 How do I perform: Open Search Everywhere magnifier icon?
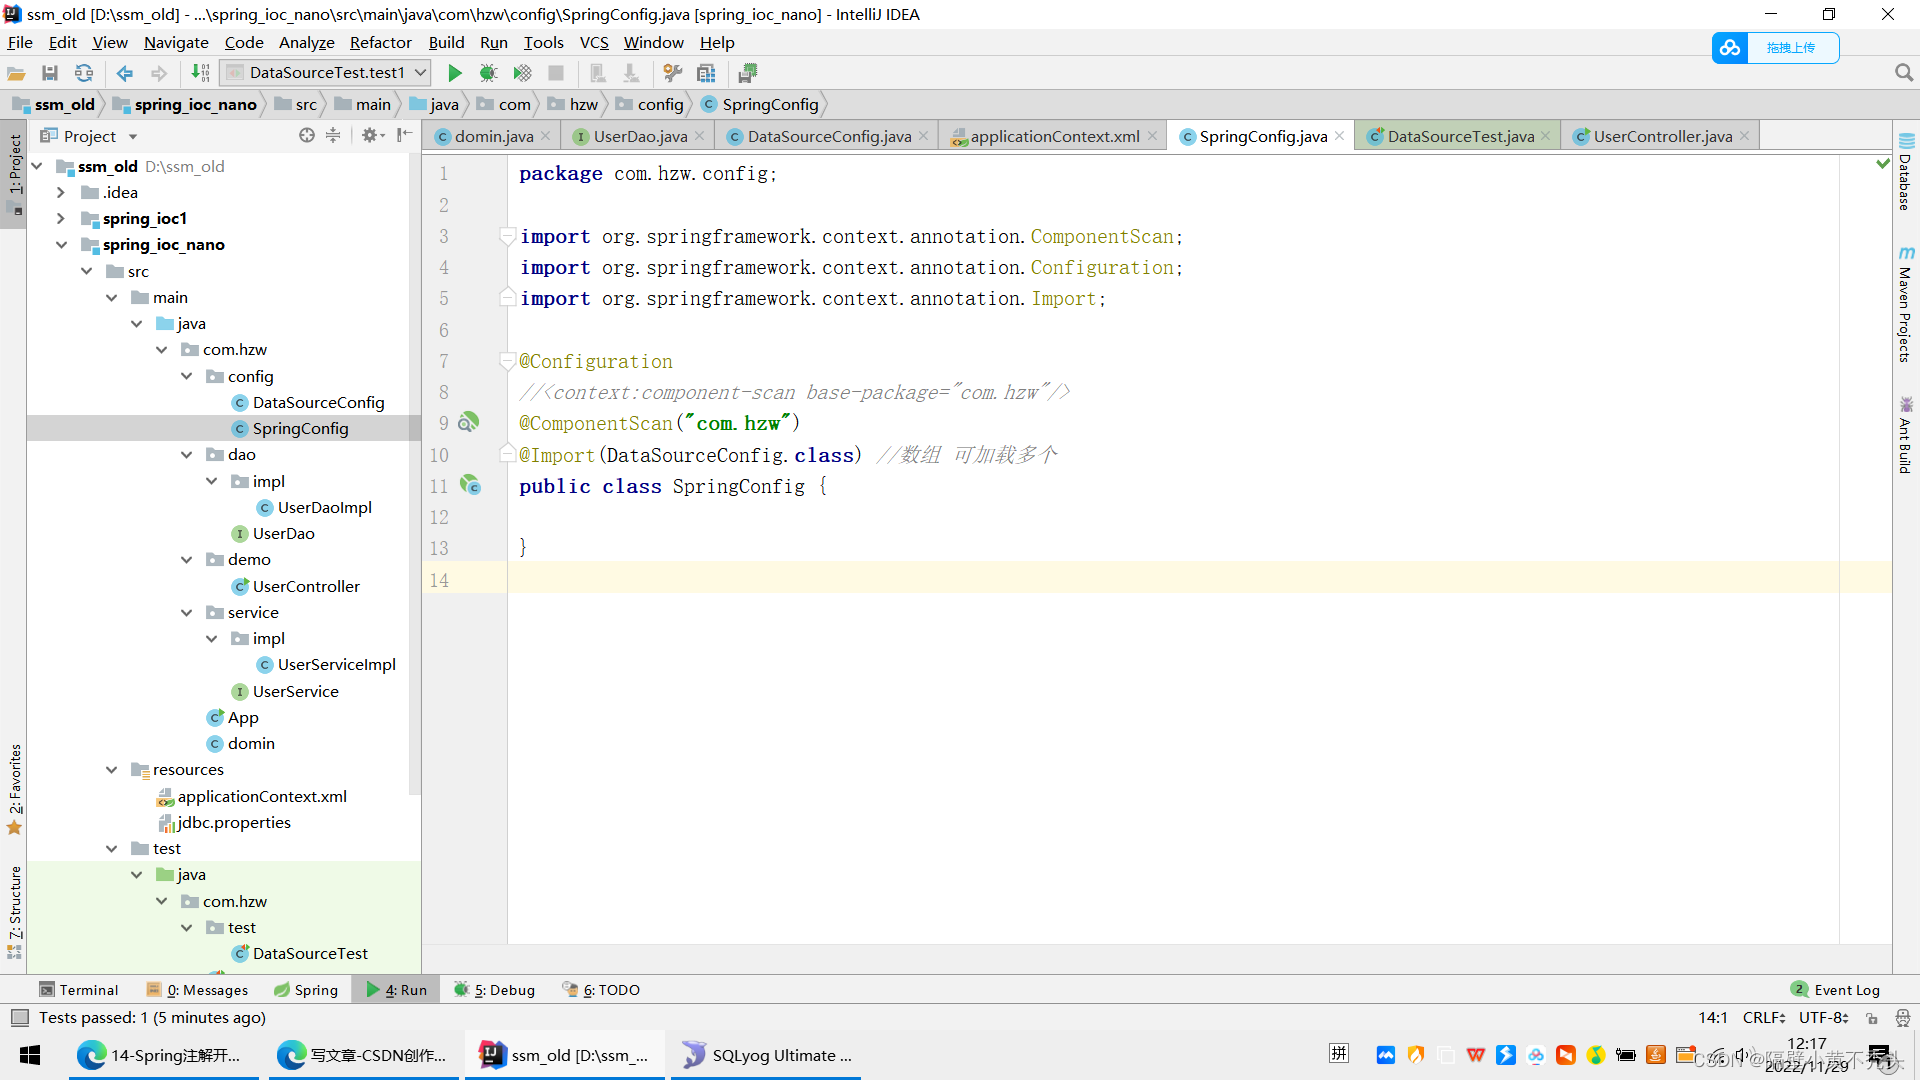[1903, 73]
